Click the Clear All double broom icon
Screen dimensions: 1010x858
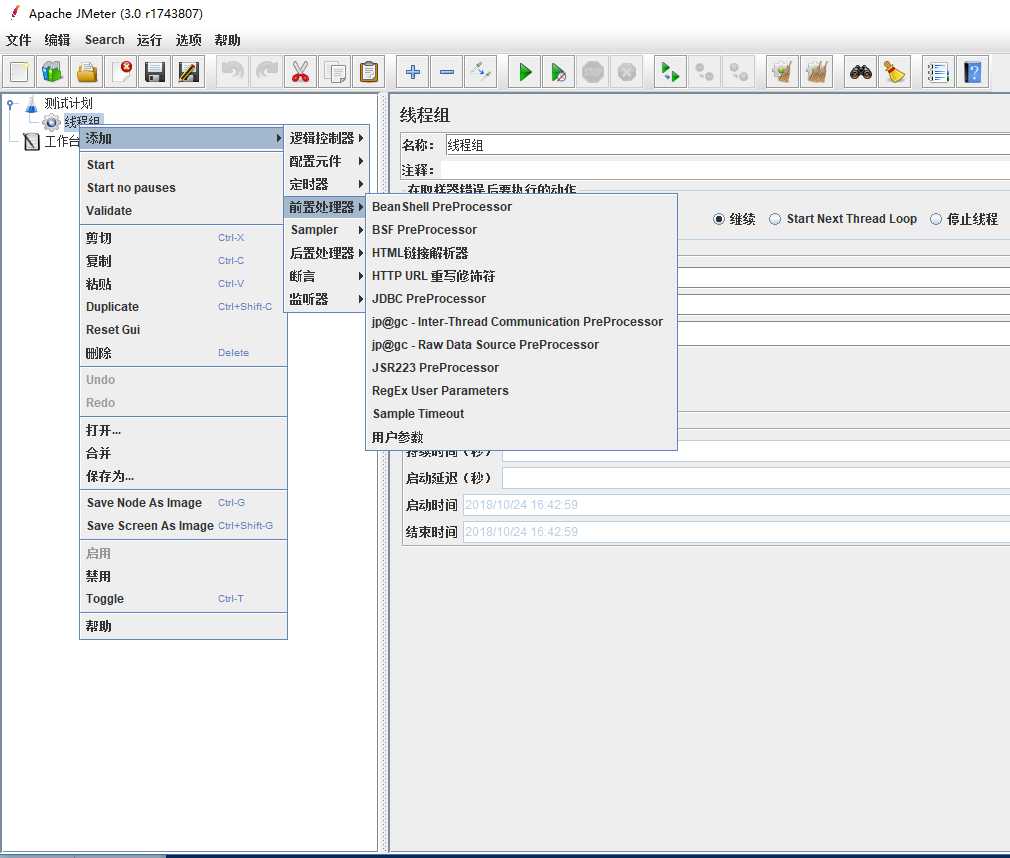tap(817, 72)
